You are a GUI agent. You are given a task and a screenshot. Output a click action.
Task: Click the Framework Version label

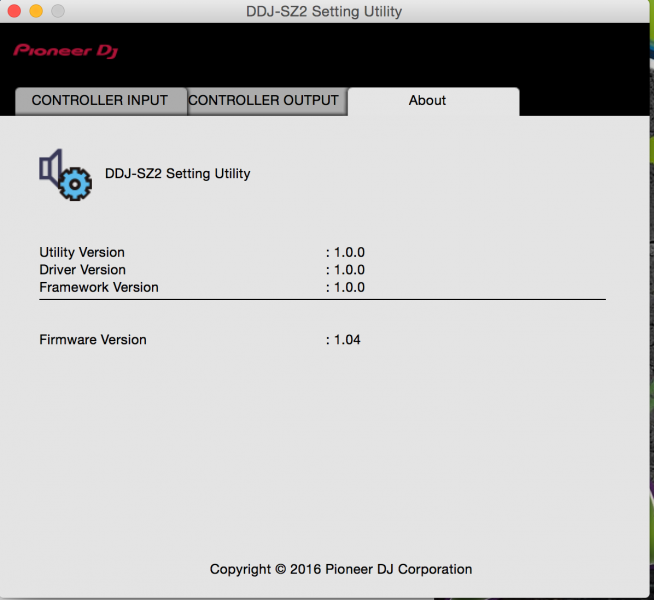click(x=99, y=287)
